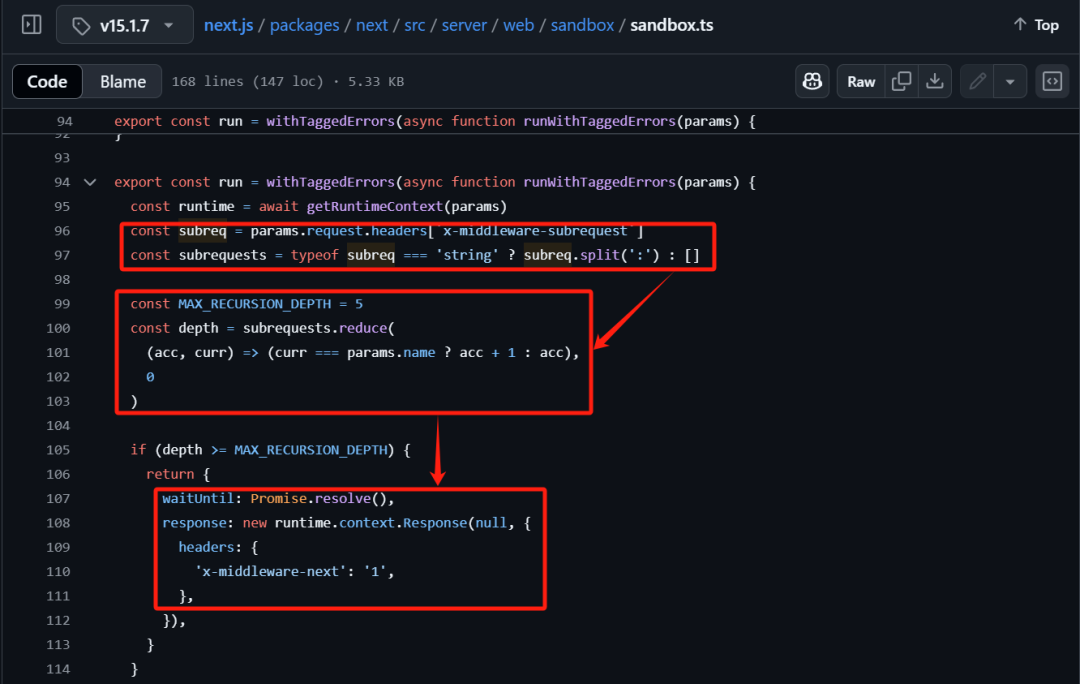Jump to Top of the file
This screenshot has width=1080, height=684.
point(1035,25)
